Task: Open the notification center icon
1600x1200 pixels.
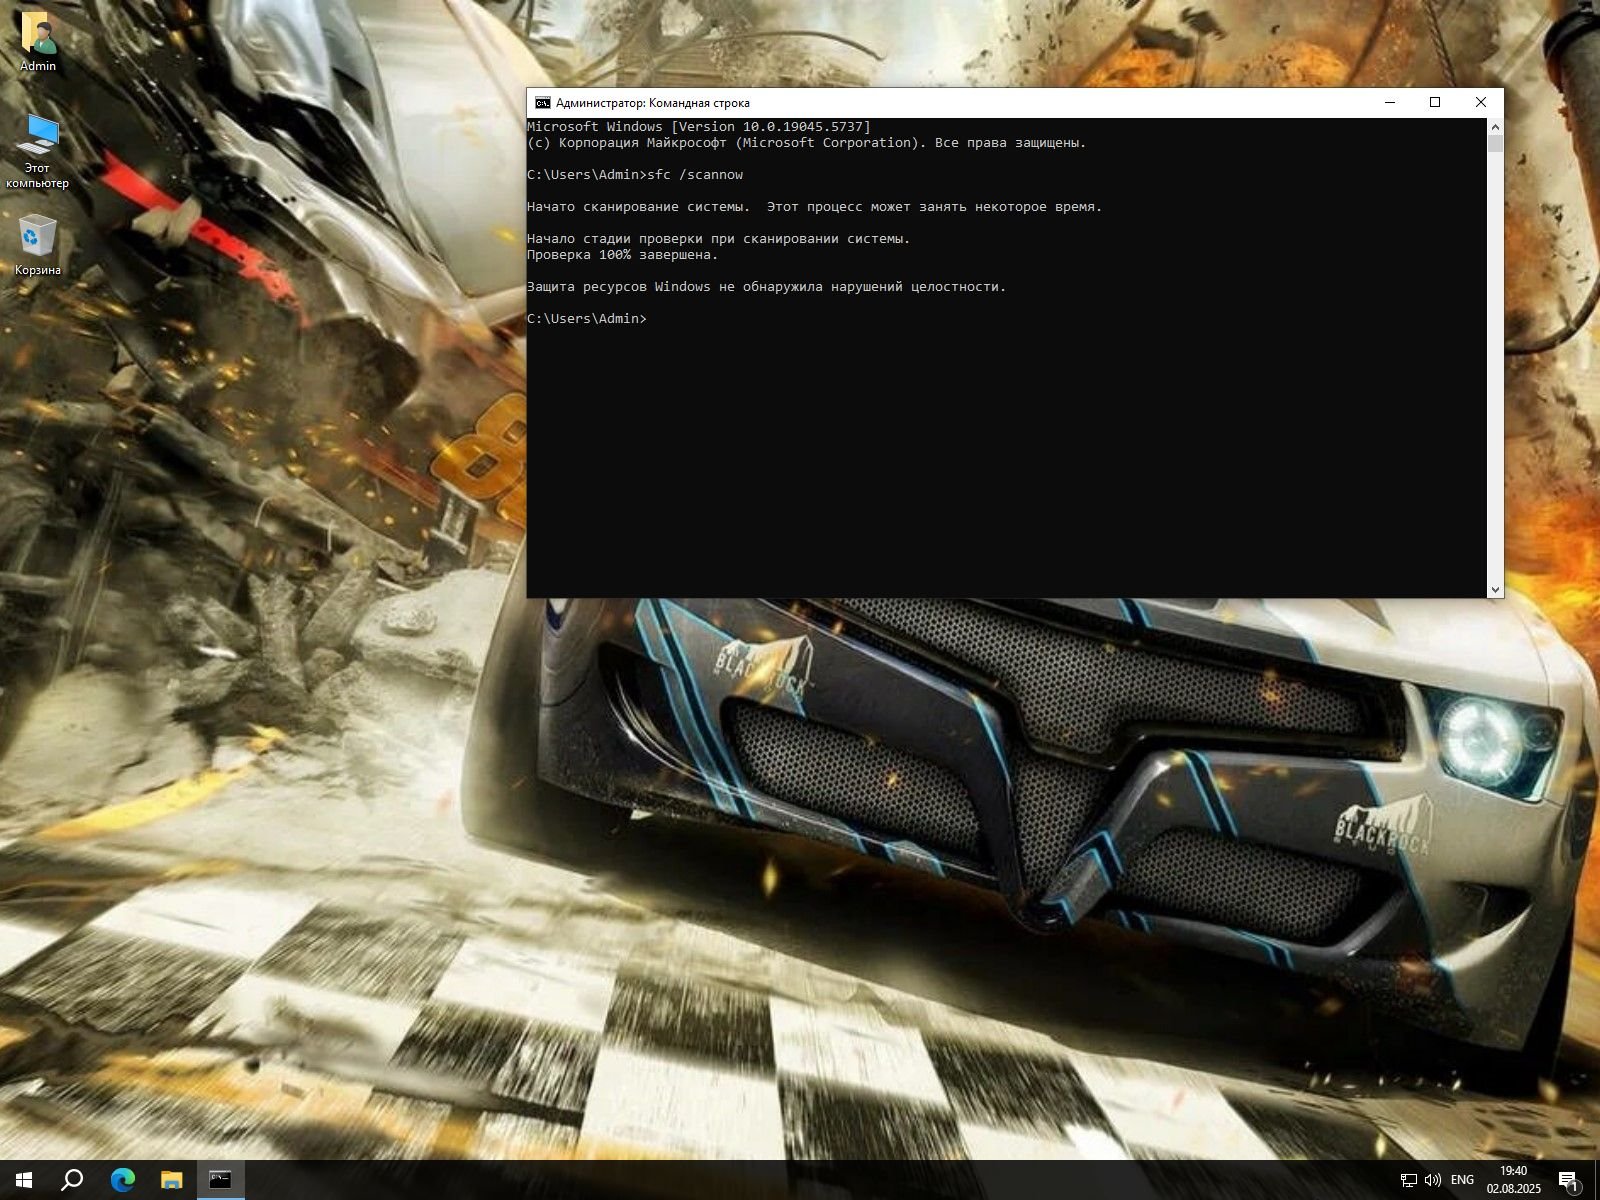Action: tap(1568, 1181)
